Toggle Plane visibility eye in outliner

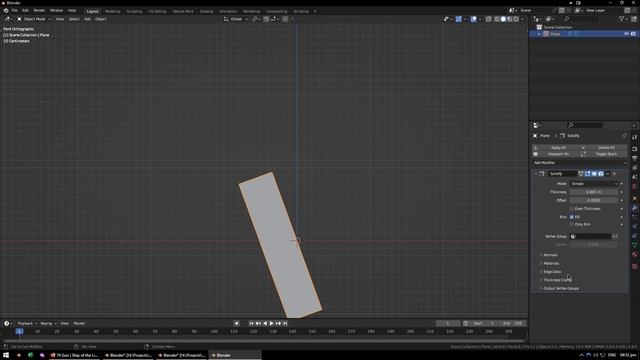click(x=626, y=34)
